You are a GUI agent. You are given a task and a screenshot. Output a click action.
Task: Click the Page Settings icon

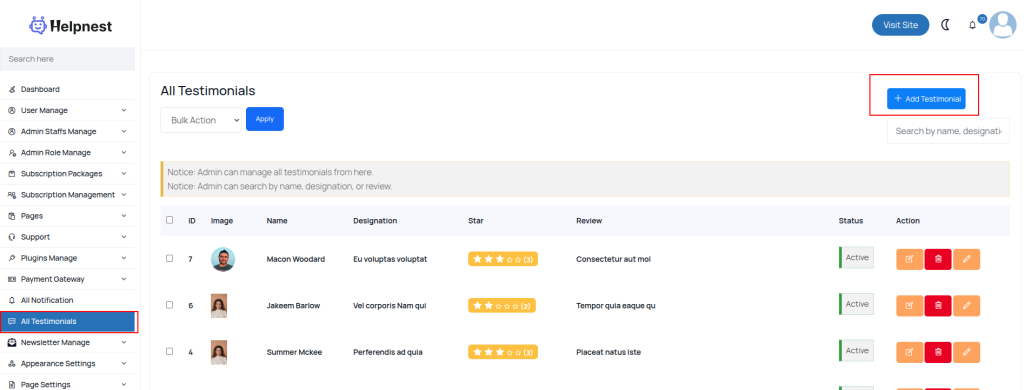(x=12, y=385)
